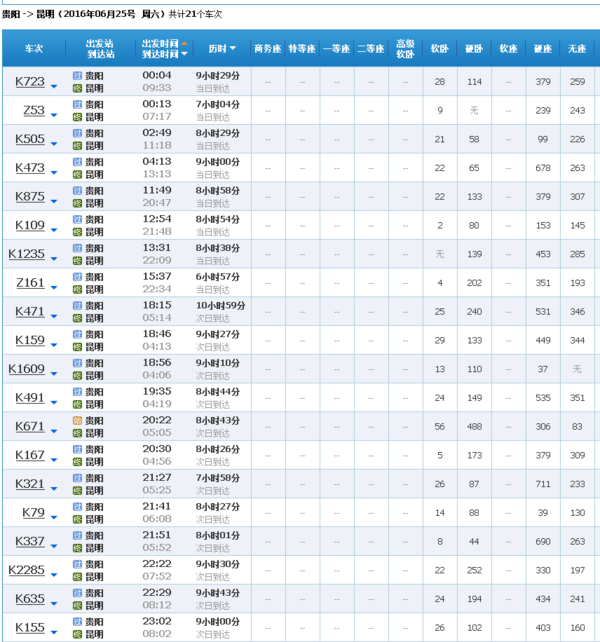Click the orange origin-station icon in the K671 row
600x642 pixels.
[78, 421]
